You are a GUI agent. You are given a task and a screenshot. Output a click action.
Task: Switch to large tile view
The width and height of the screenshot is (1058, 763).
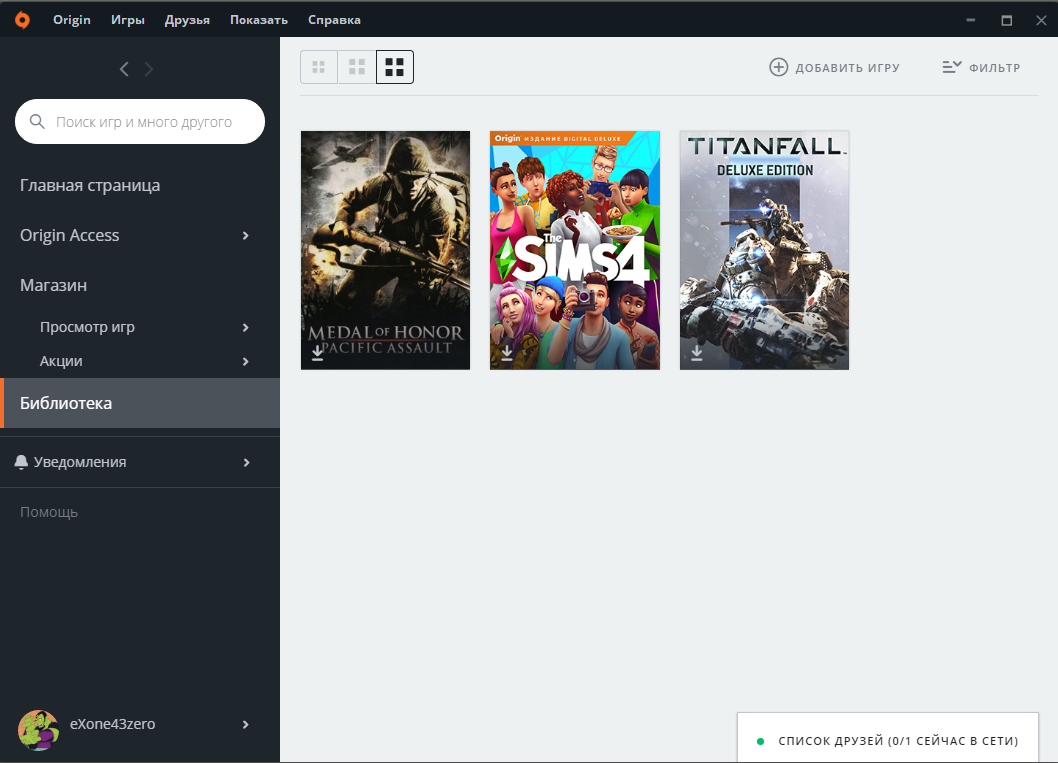[395, 67]
